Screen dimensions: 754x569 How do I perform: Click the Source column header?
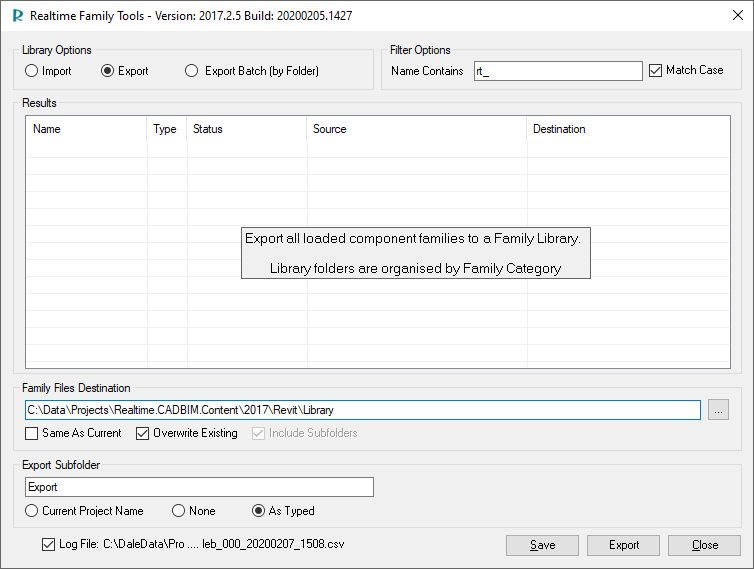(417, 129)
